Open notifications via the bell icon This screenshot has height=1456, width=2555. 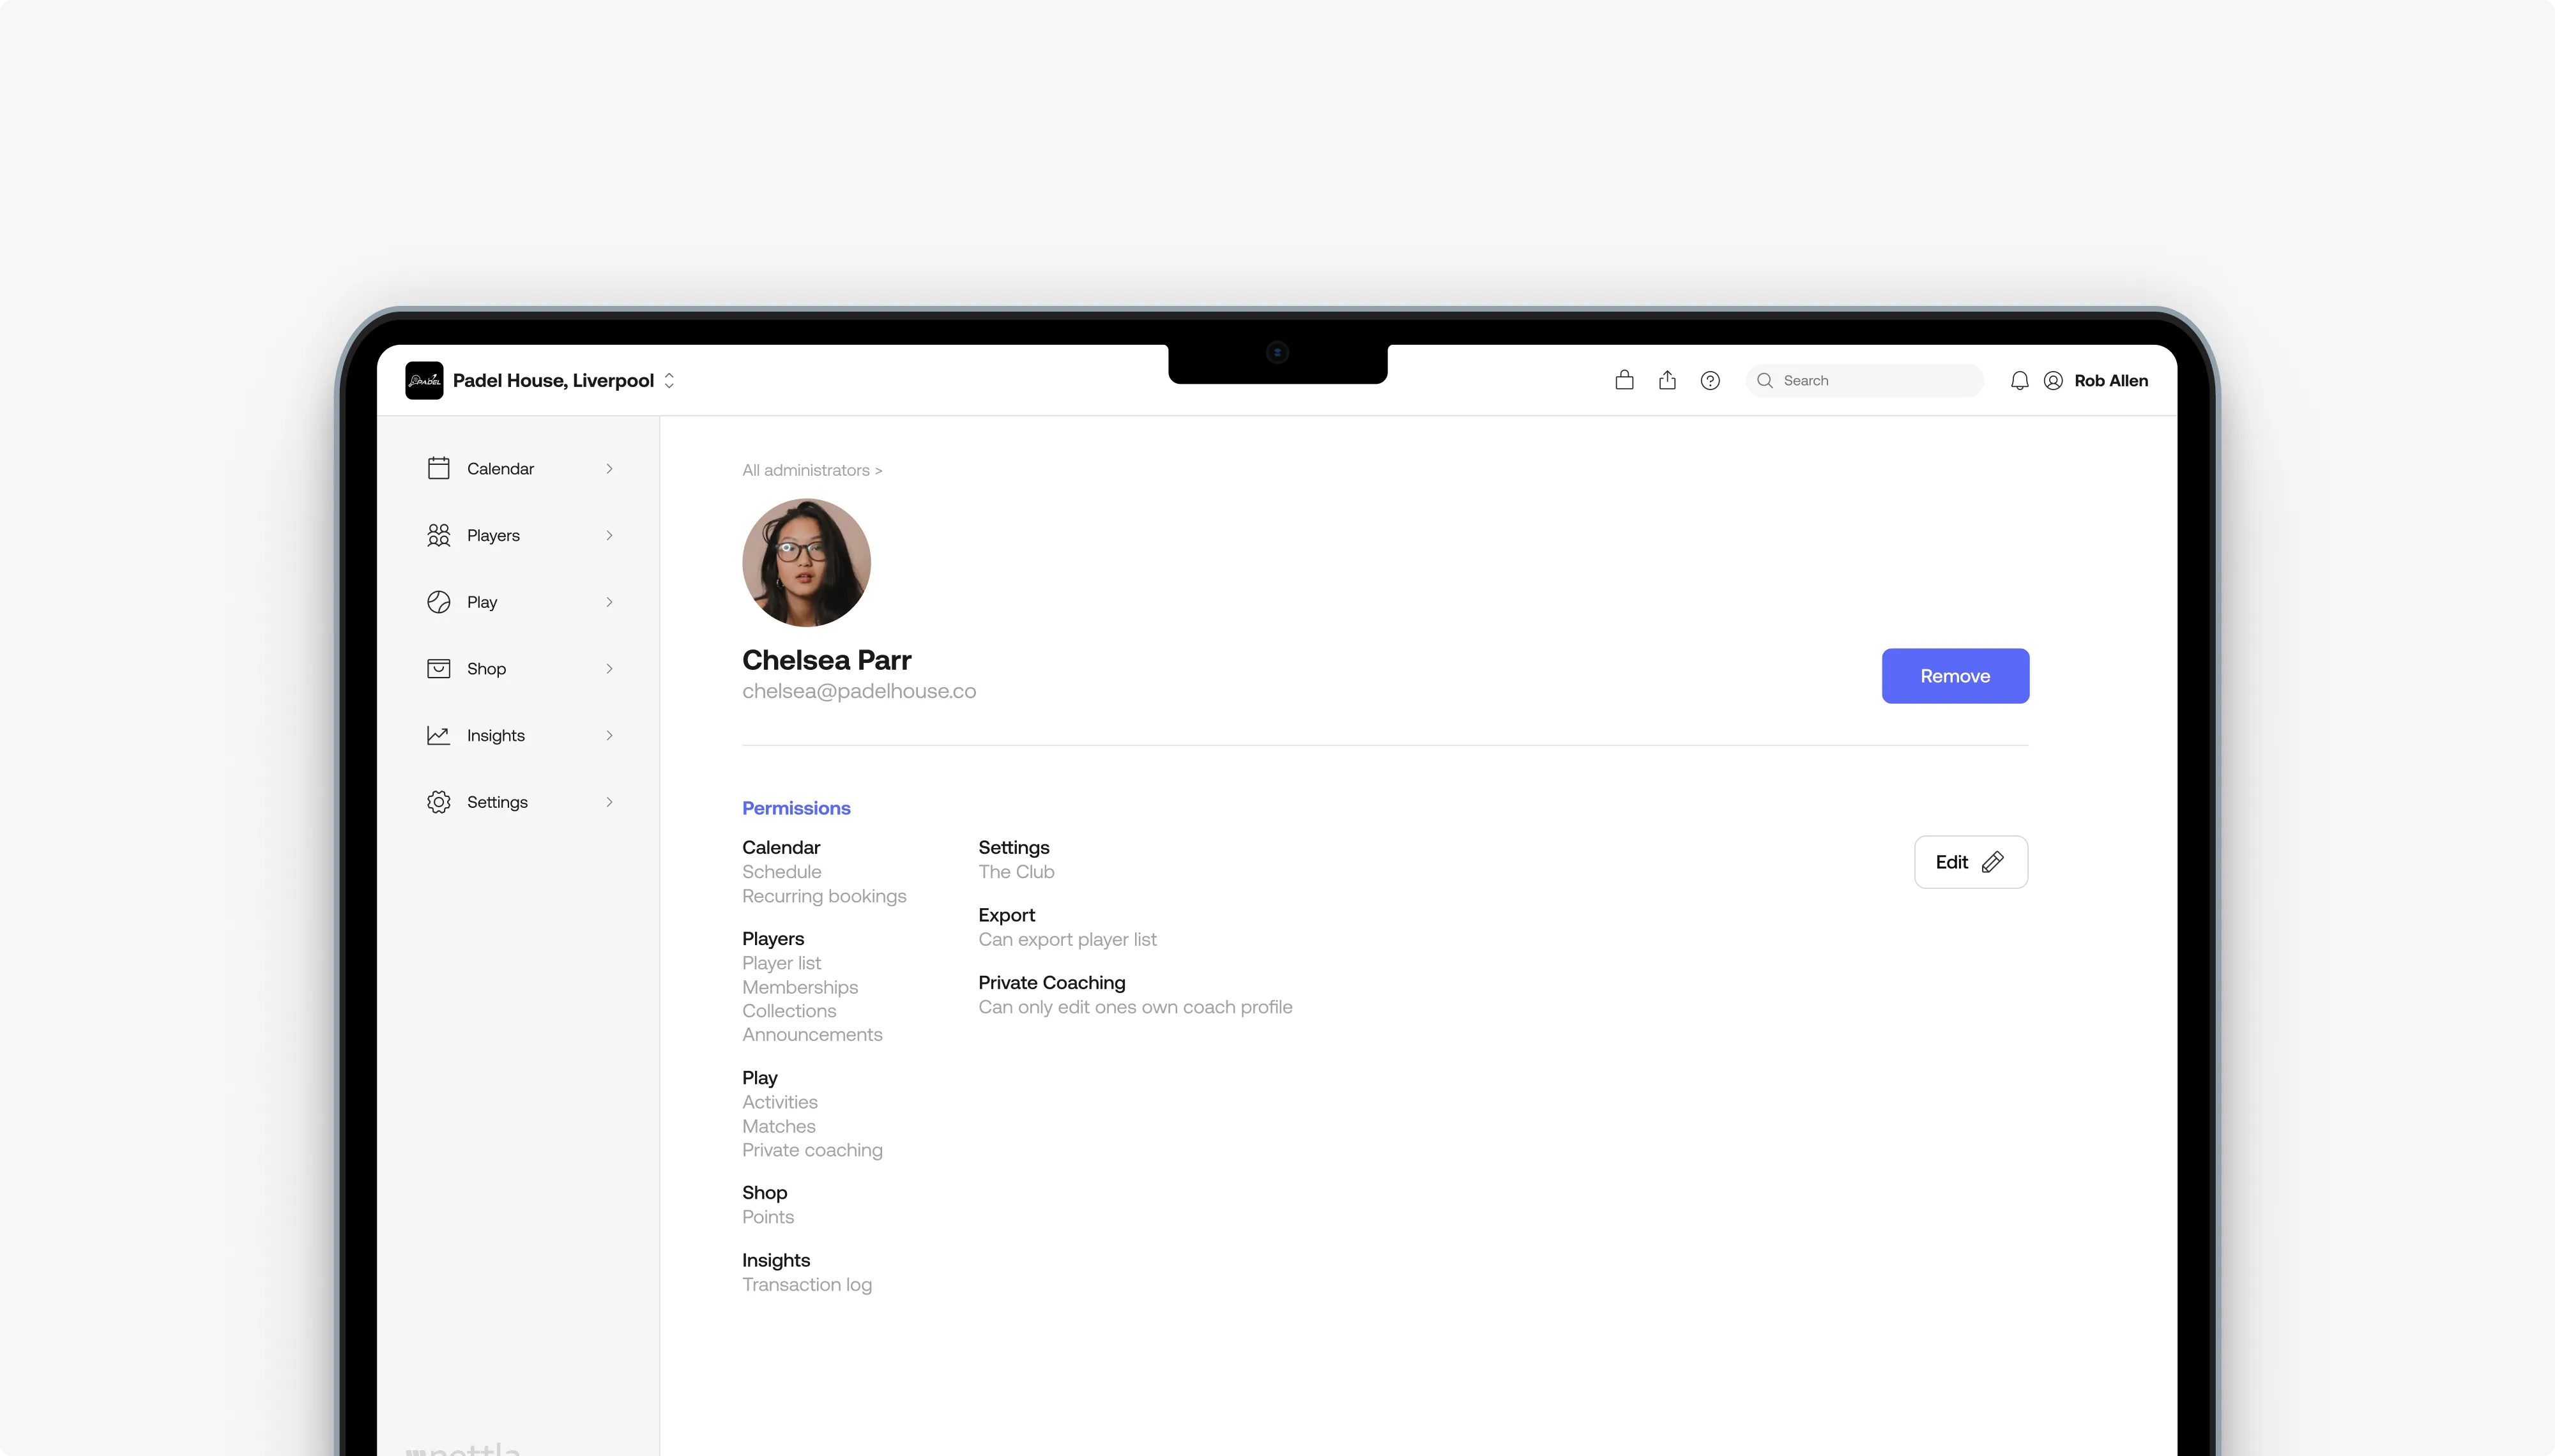[2018, 380]
